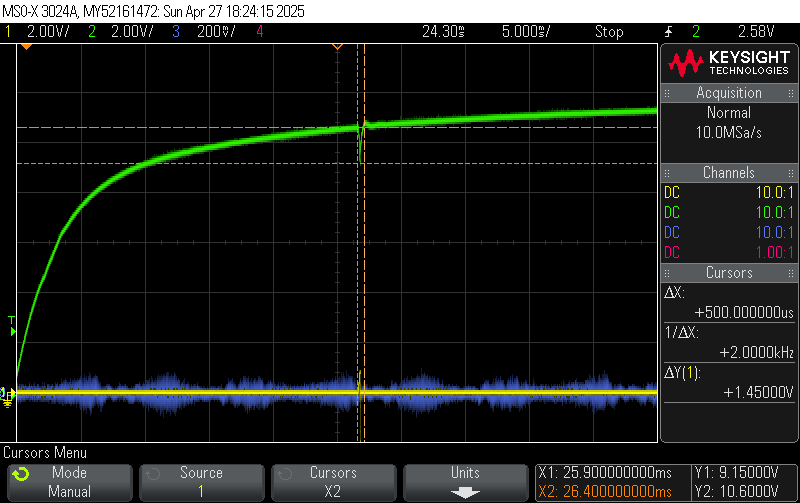This screenshot has width=800, height=503.
Task: Click the Cursors panel header
Action: (729, 272)
